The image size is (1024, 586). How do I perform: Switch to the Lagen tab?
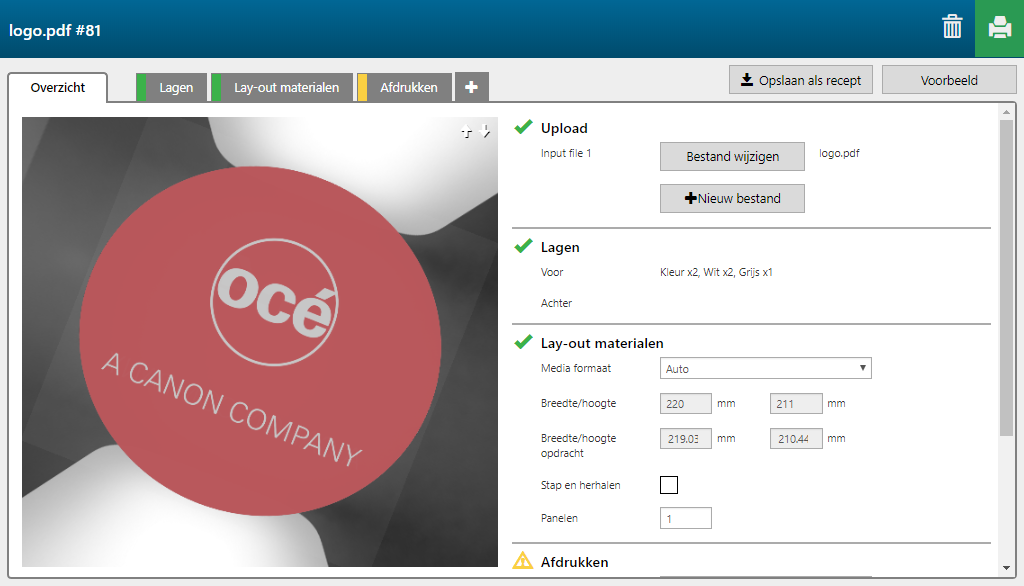(172, 88)
